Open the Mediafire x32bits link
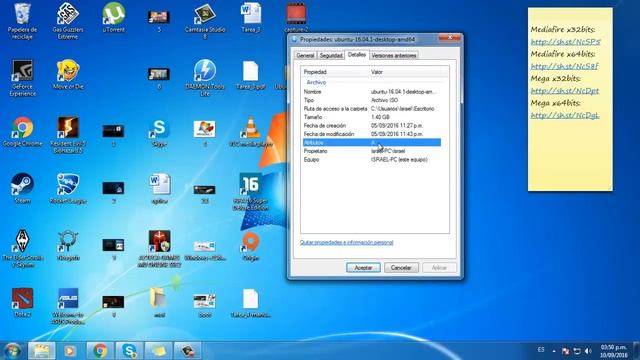This screenshot has height=360, width=640. [565, 42]
